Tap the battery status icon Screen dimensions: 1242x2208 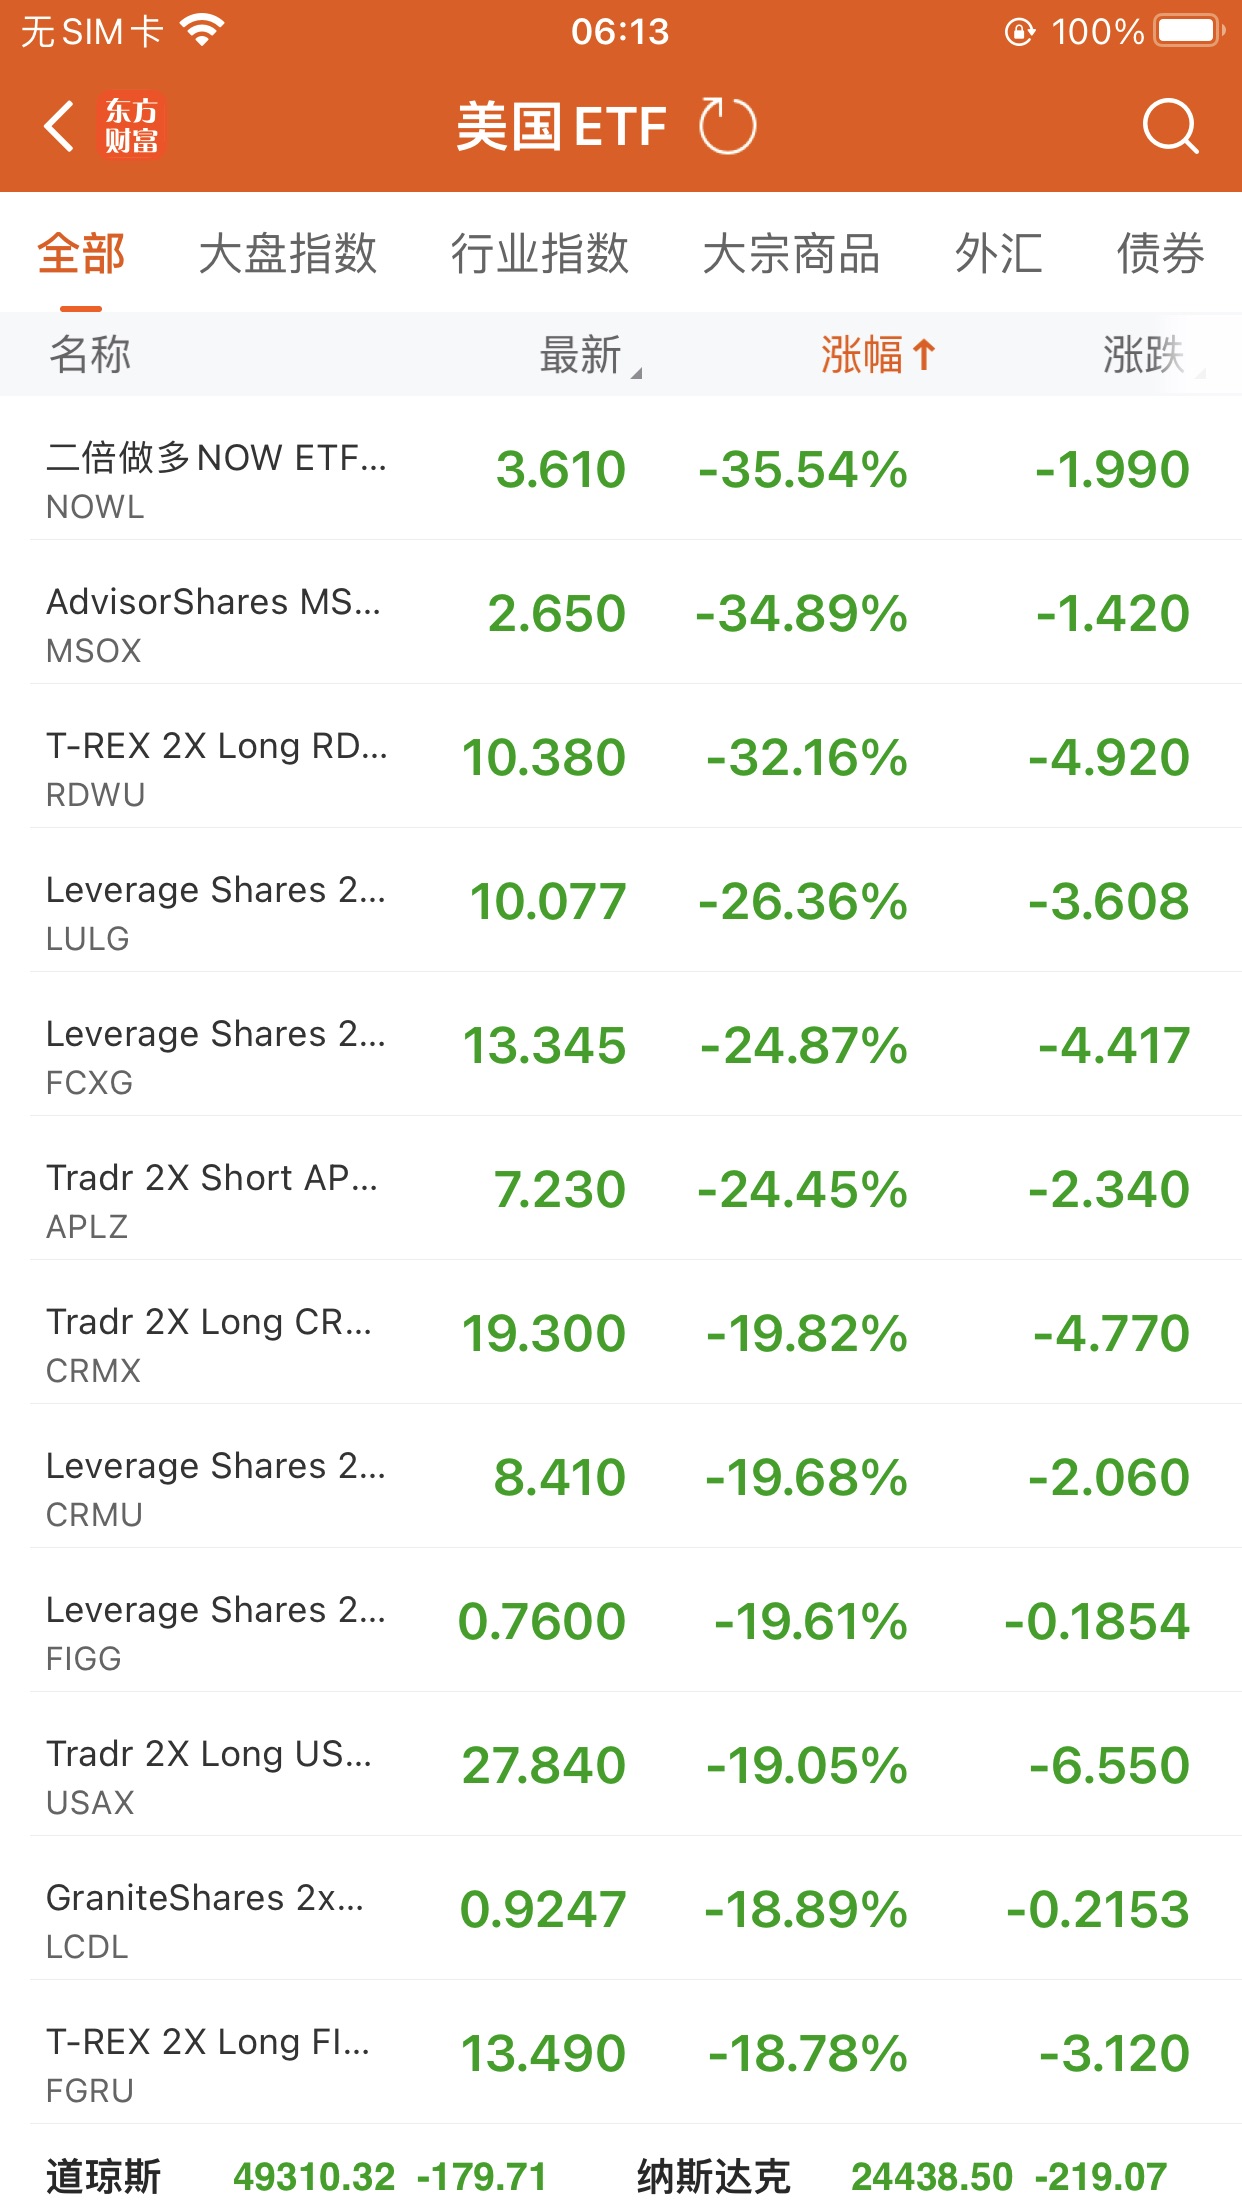point(1188,31)
